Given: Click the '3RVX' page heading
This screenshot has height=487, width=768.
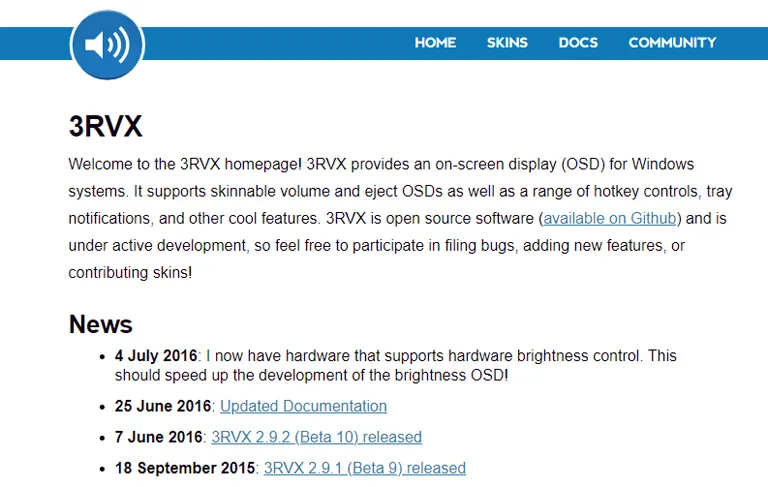Looking at the screenshot, I should pos(105,126).
